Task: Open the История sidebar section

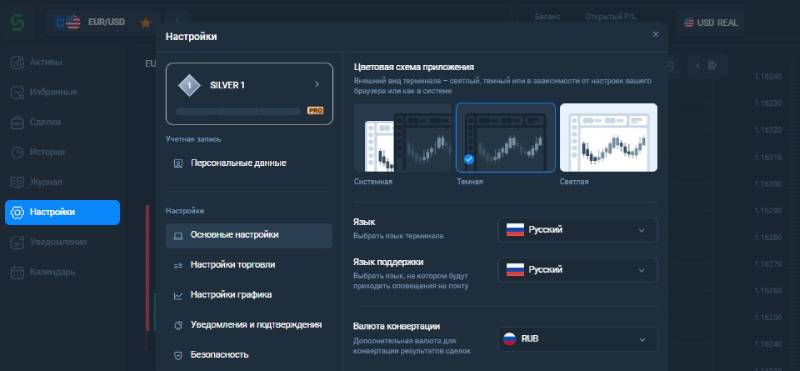Action: [62, 152]
